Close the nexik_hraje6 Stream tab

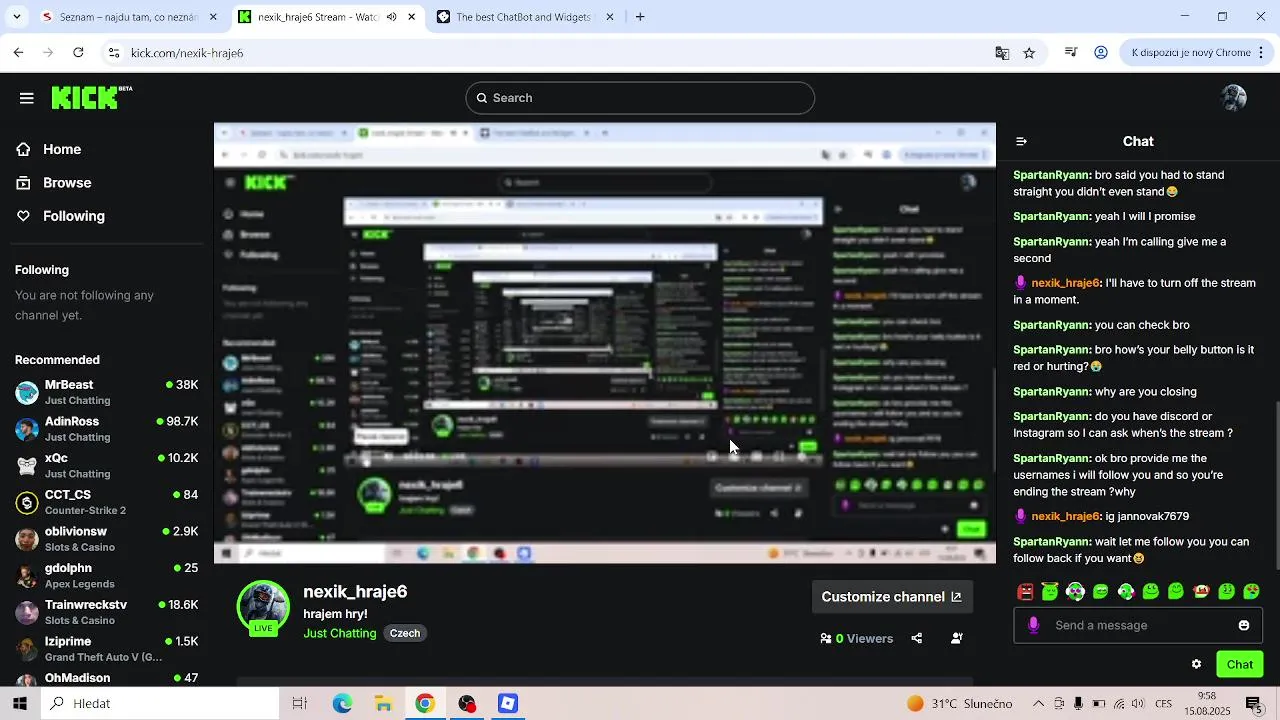point(411,17)
